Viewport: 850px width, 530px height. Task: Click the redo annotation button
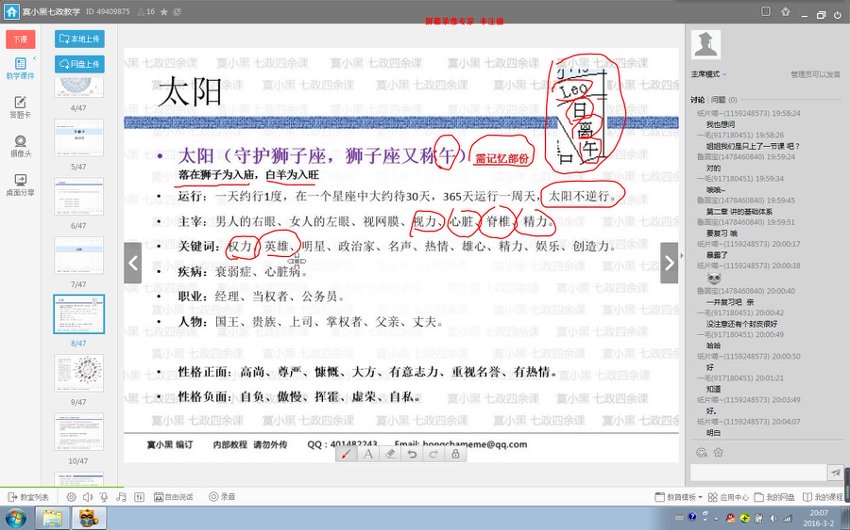coord(434,454)
